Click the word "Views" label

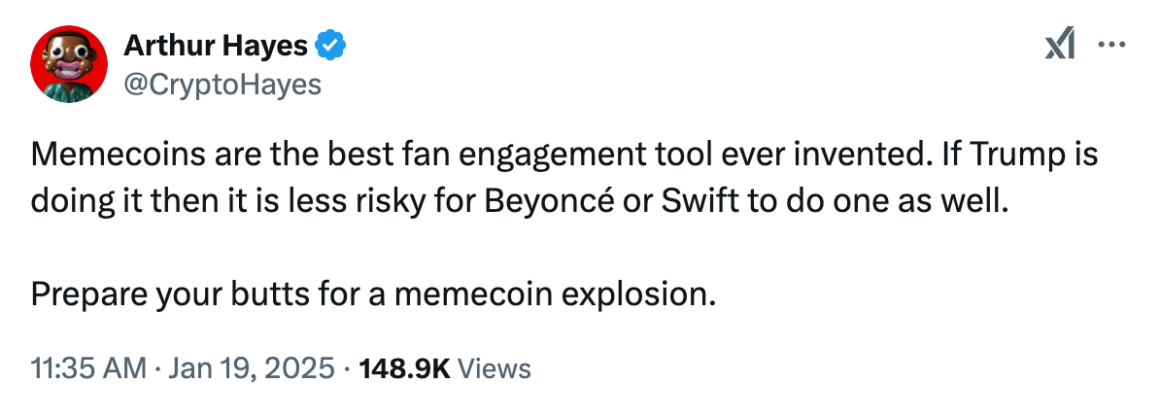pyautogui.click(x=495, y=368)
